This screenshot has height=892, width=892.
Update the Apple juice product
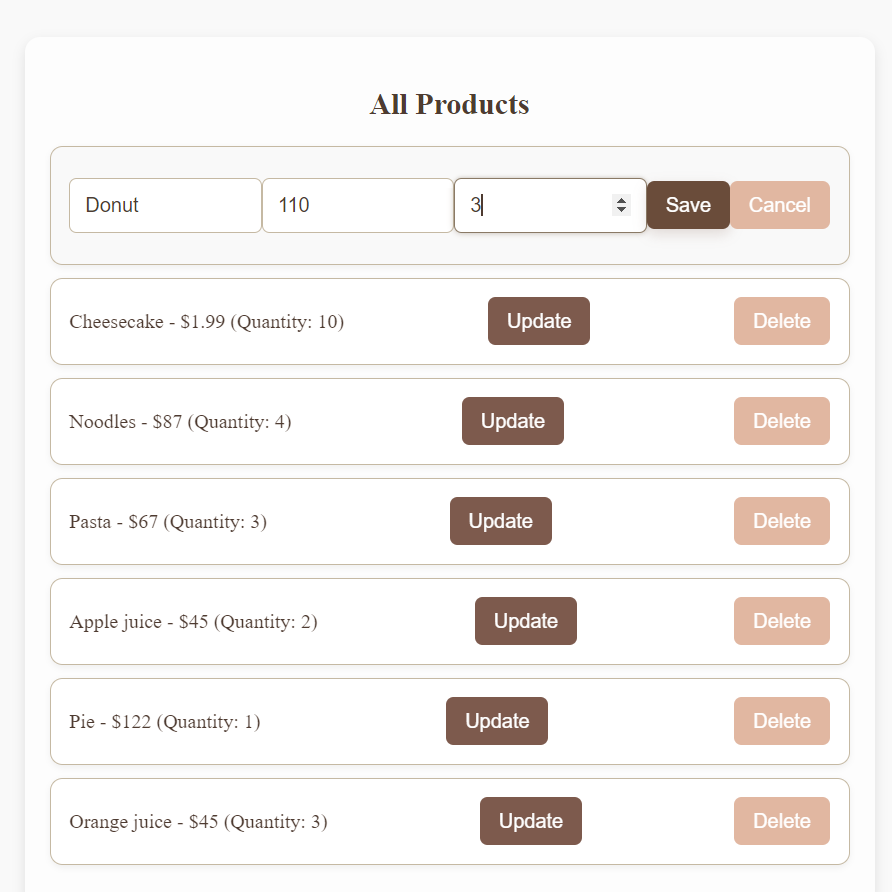[x=525, y=621]
